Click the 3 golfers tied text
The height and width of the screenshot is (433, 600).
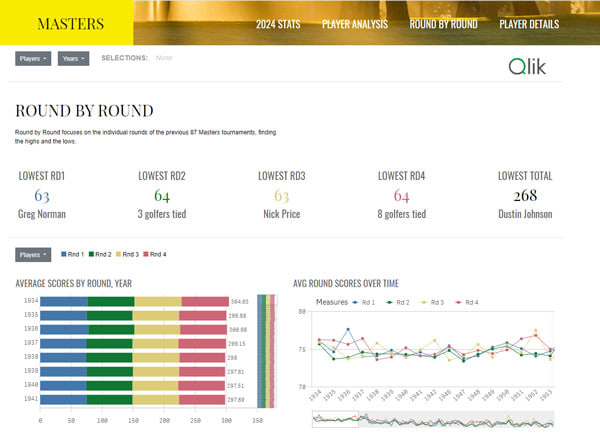pyautogui.click(x=162, y=214)
